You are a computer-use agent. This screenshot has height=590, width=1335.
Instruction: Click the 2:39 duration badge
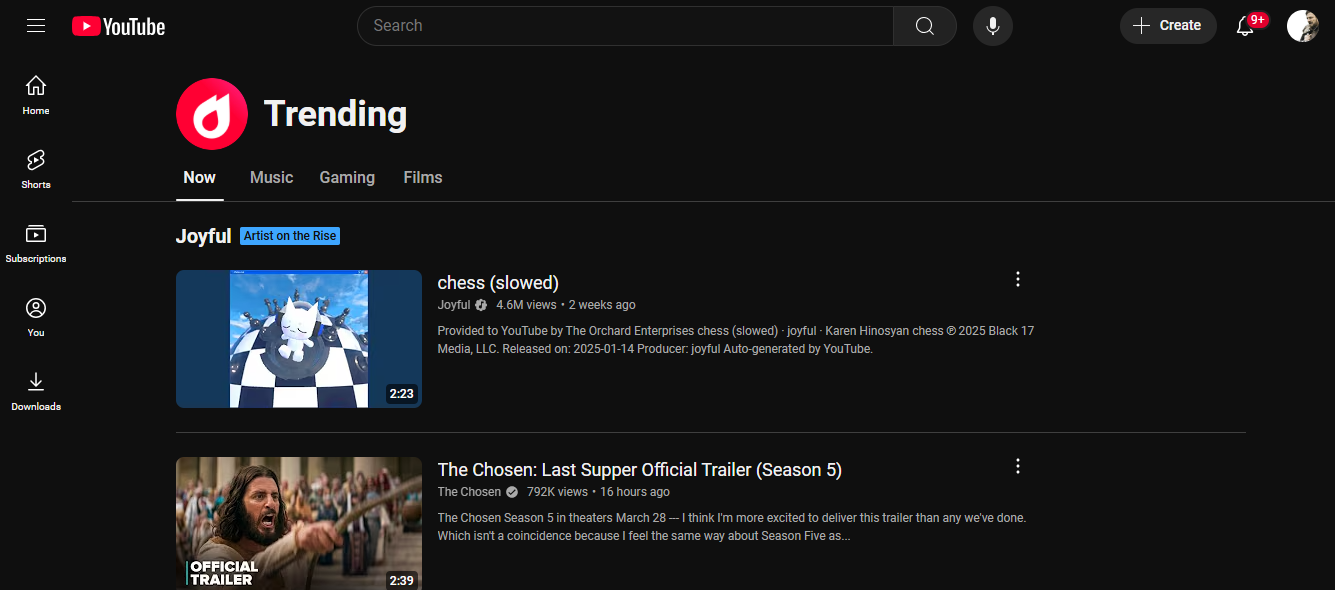pos(401,580)
